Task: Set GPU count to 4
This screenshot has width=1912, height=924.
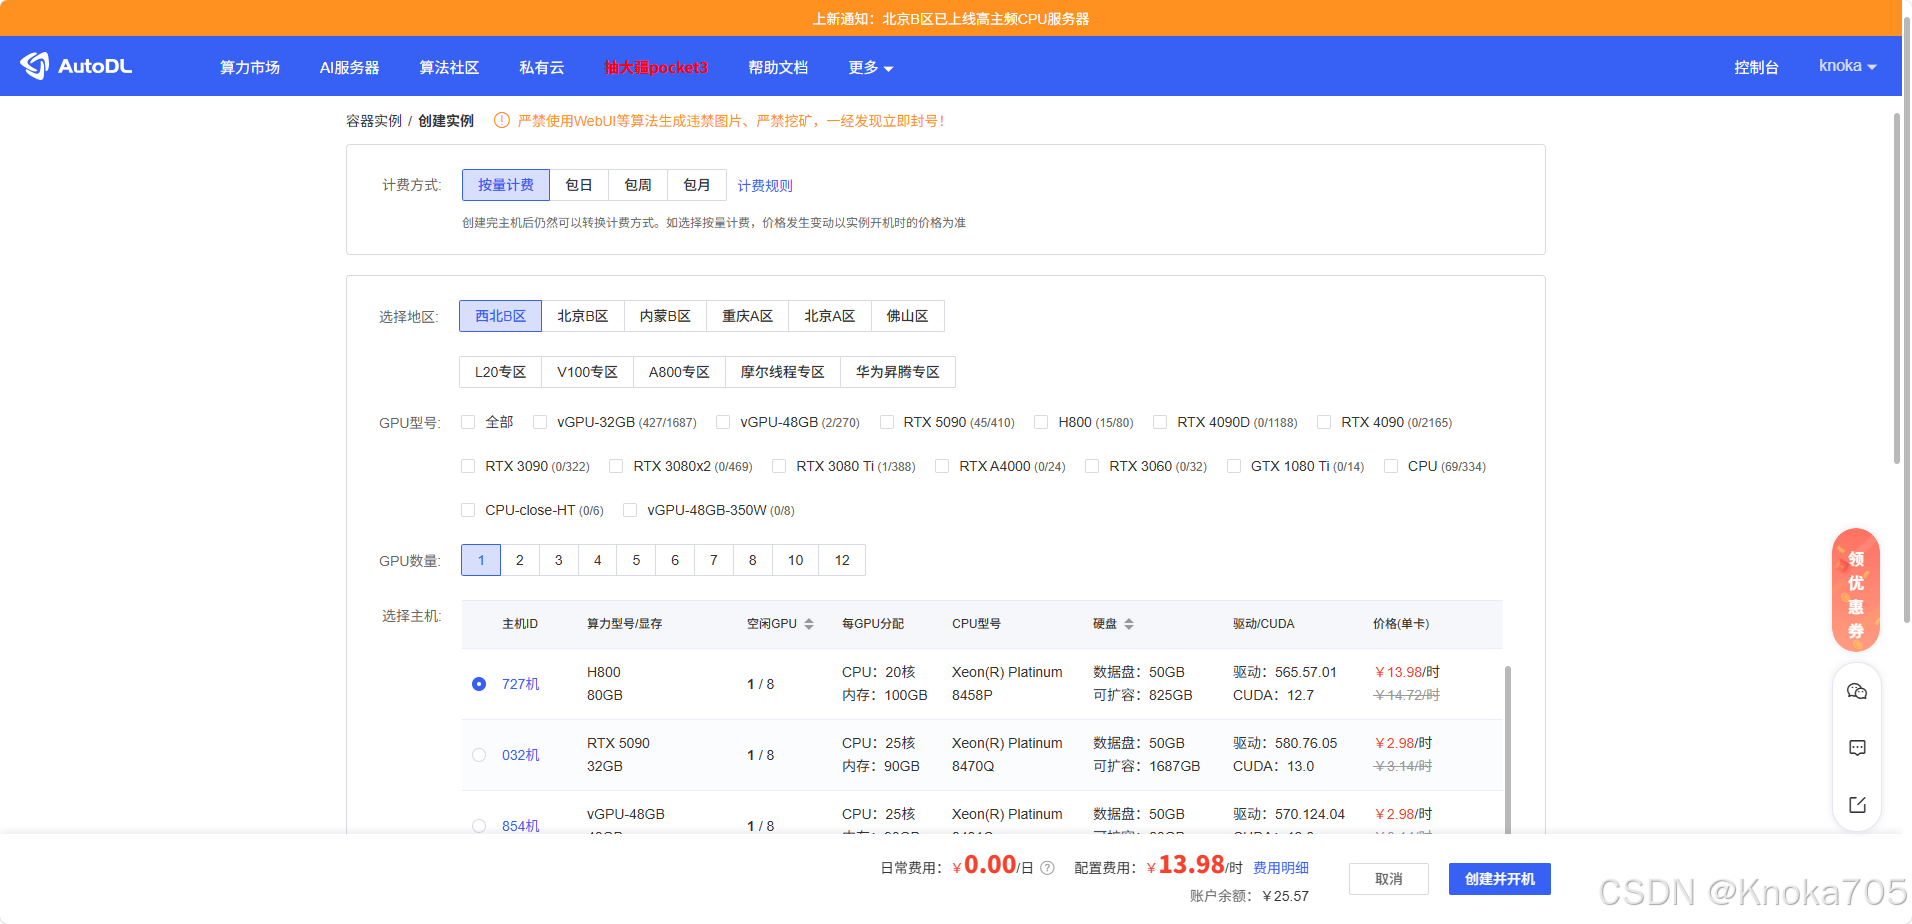Action: coord(598,560)
